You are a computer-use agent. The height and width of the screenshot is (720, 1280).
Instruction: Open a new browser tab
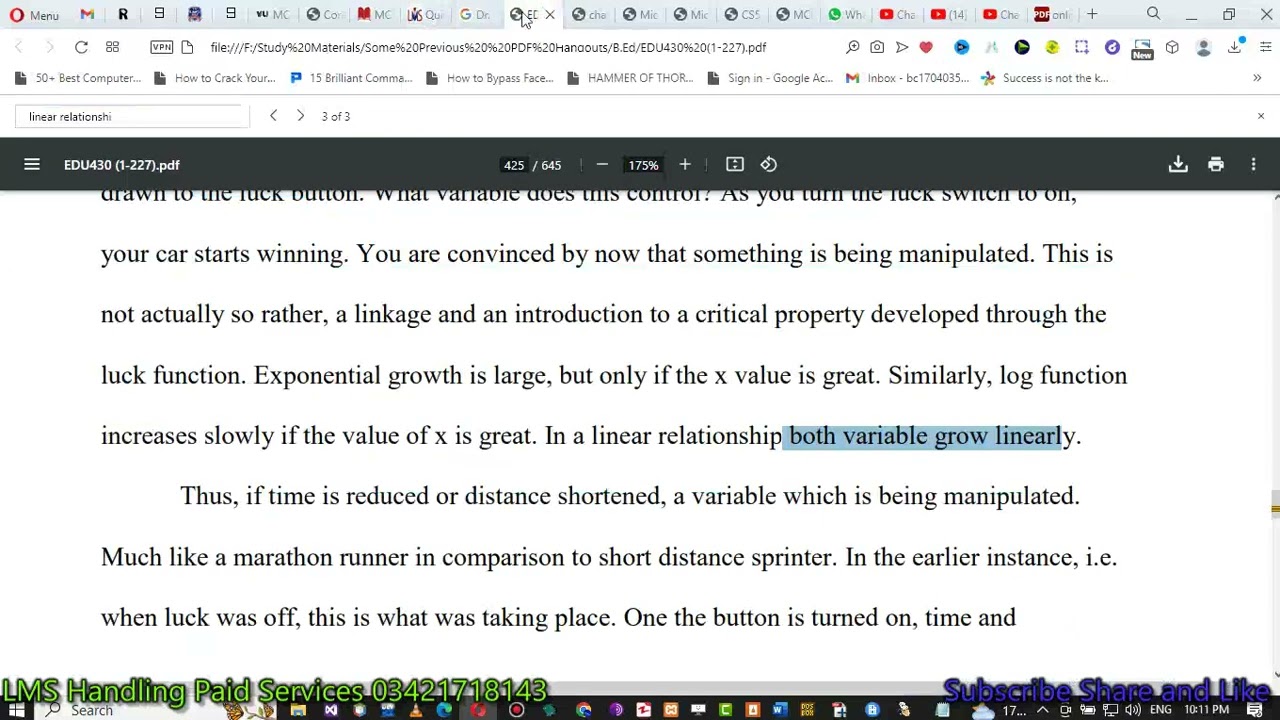(1092, 14)
